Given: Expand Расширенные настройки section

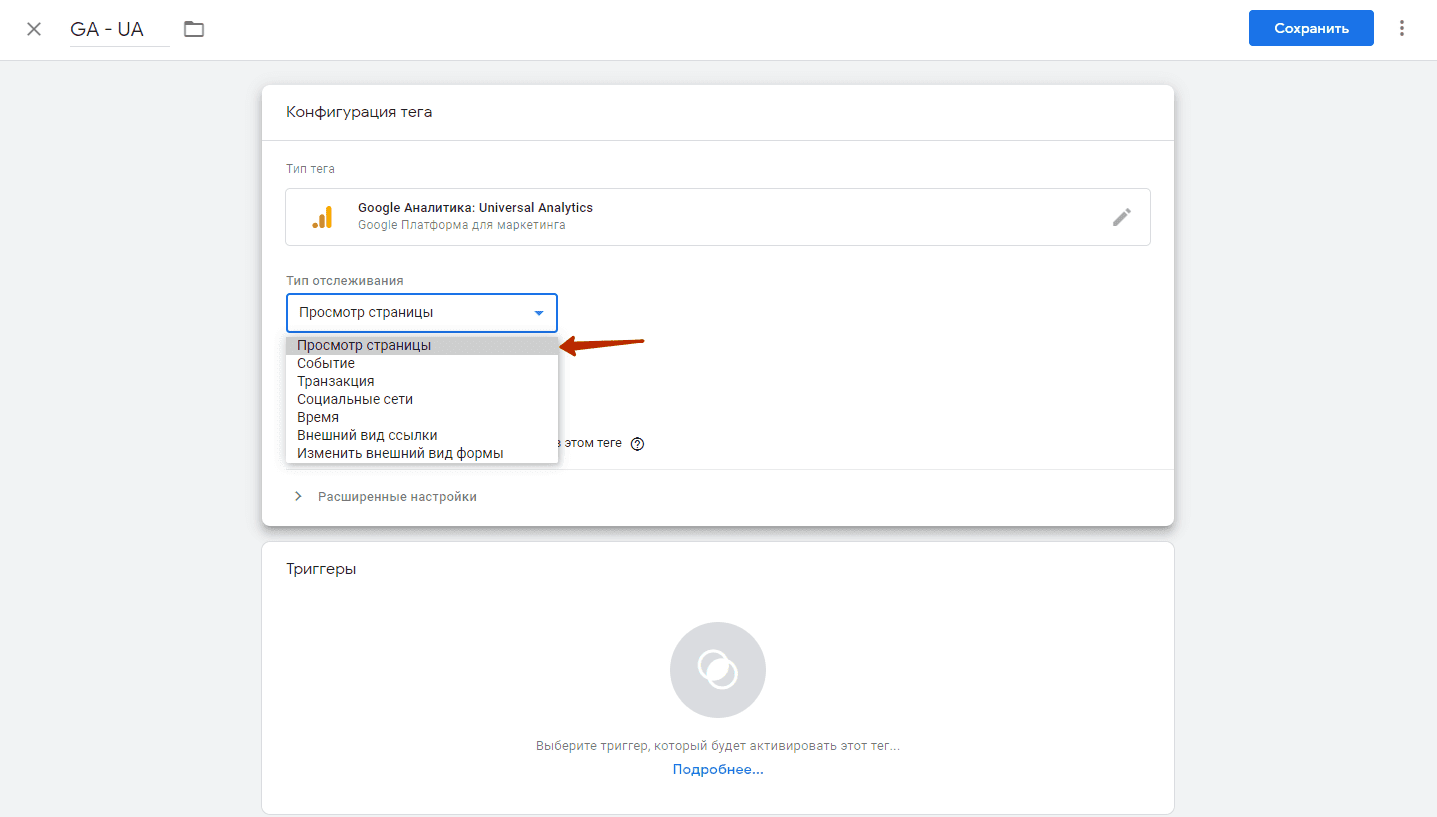Looking at the screenshot, I should (385, 497).
